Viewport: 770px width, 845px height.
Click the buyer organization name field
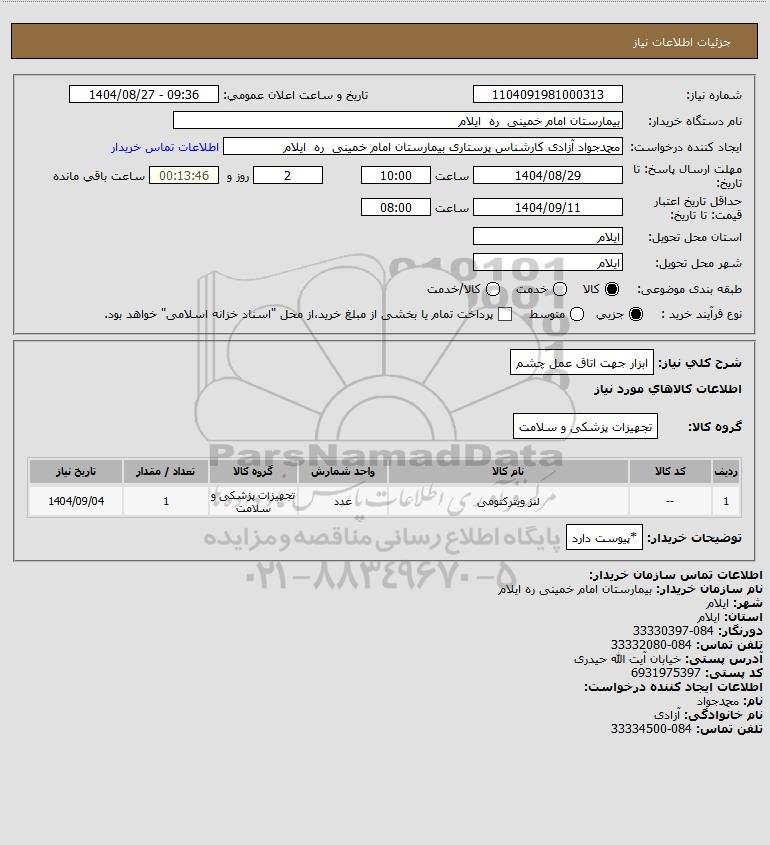coord(398,121)
